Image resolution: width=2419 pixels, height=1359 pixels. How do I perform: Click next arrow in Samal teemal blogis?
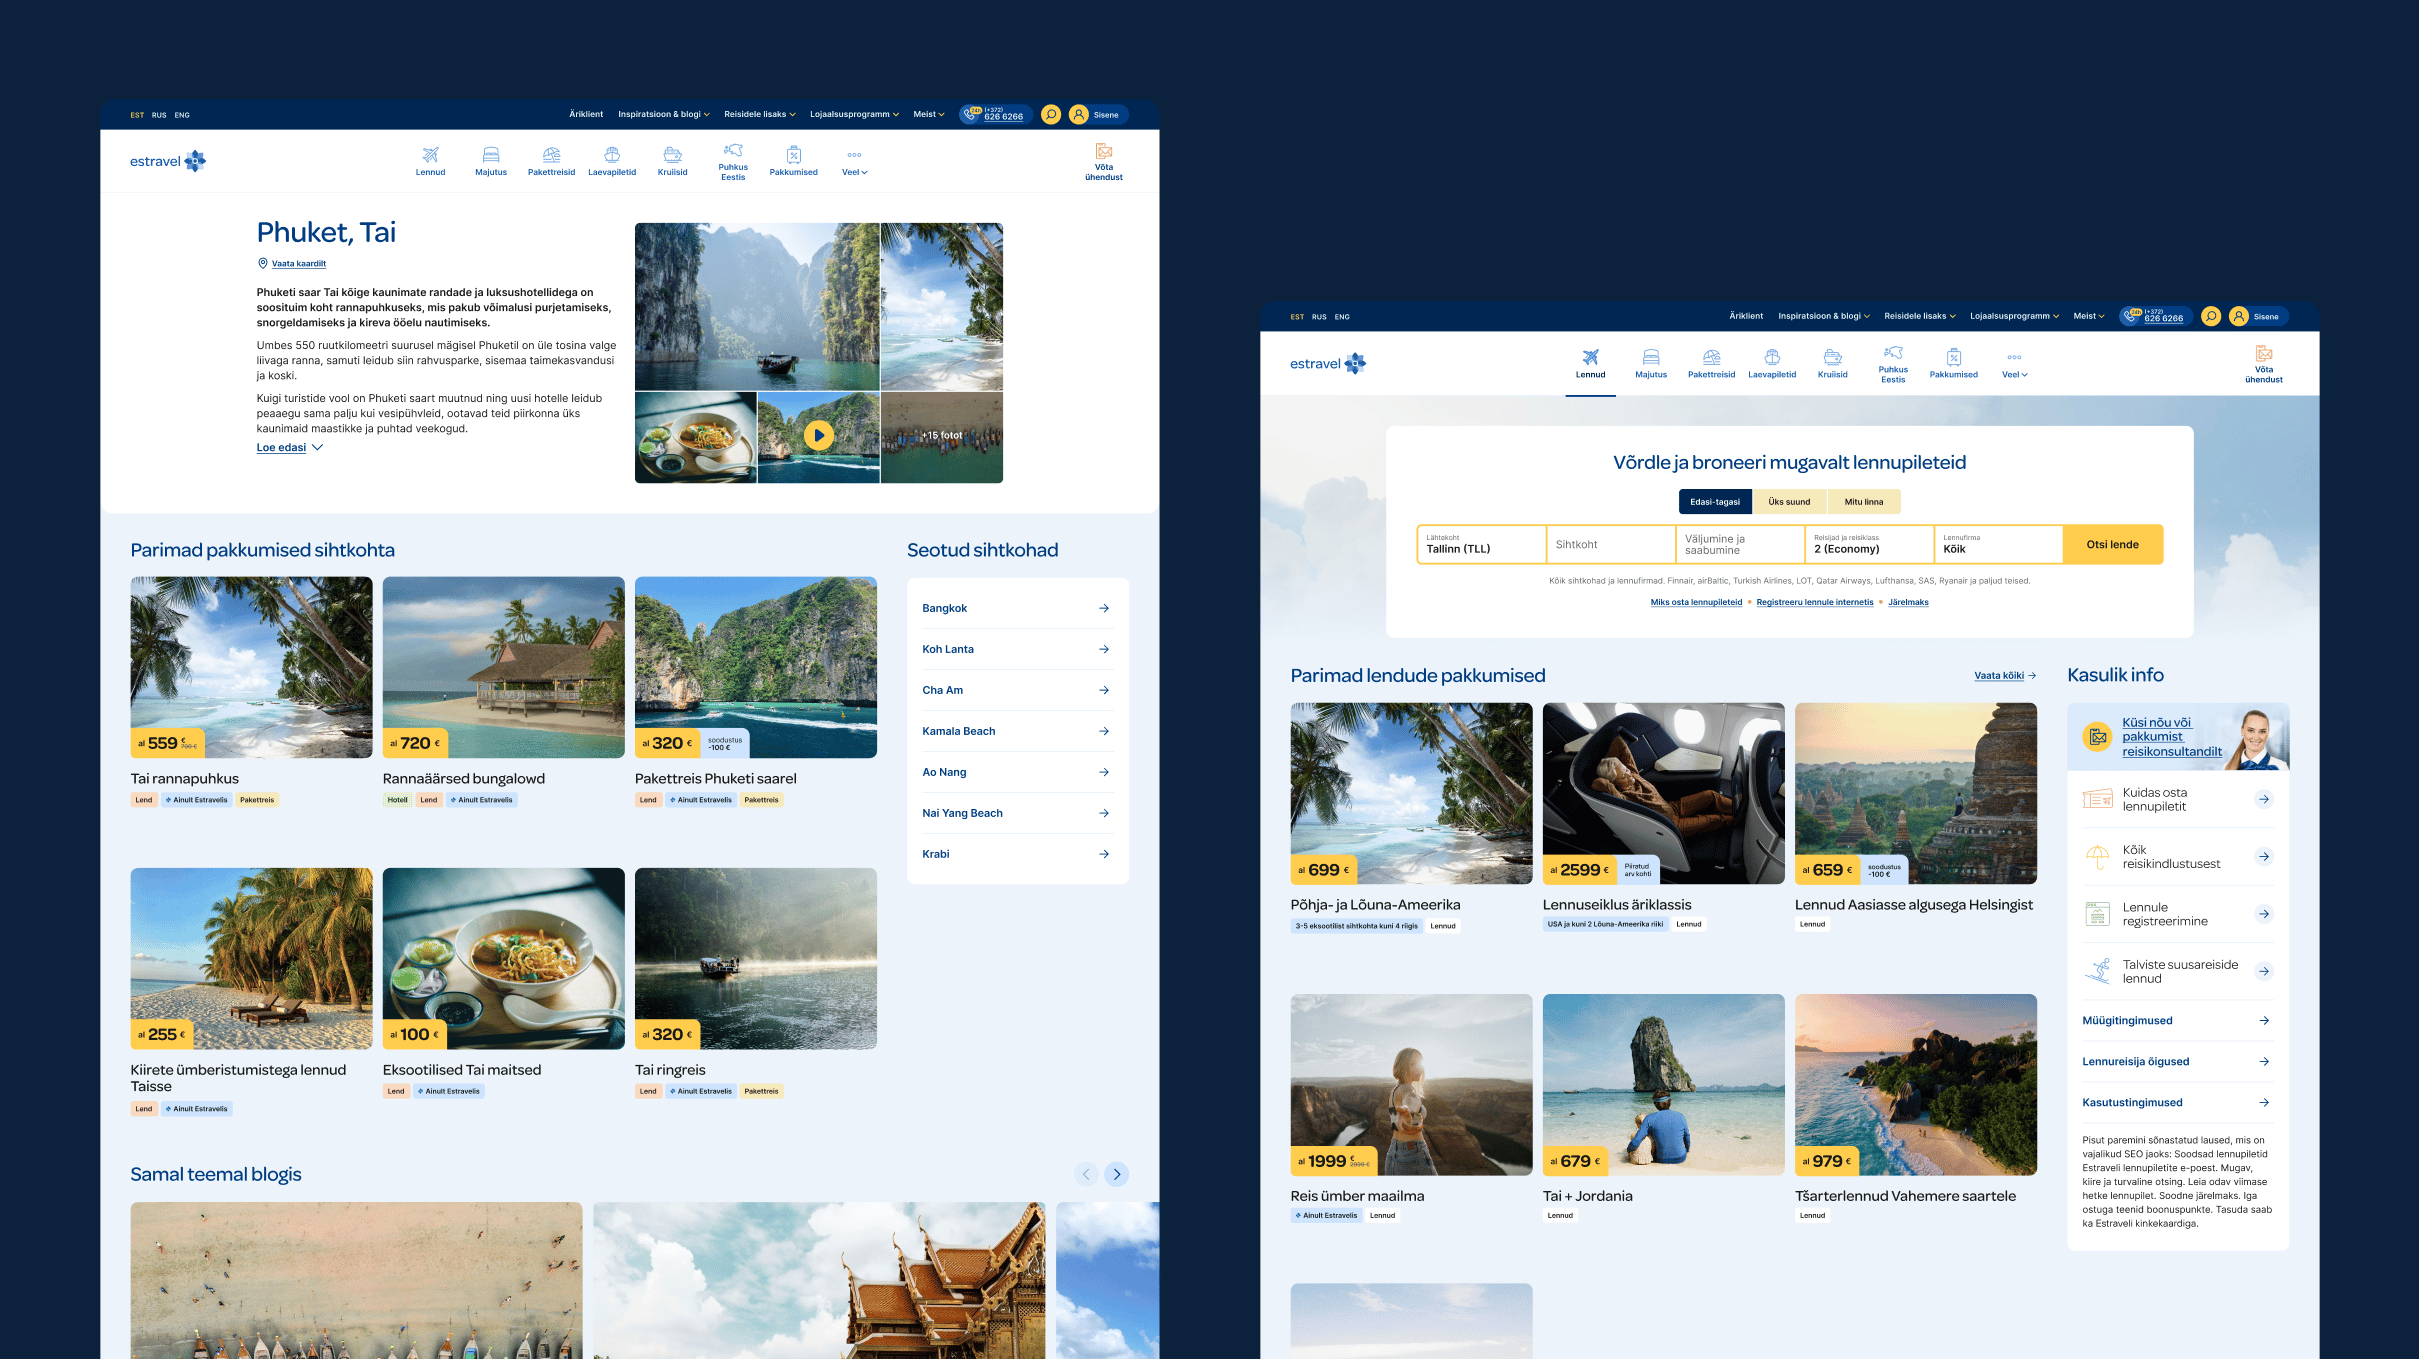1117,1174
